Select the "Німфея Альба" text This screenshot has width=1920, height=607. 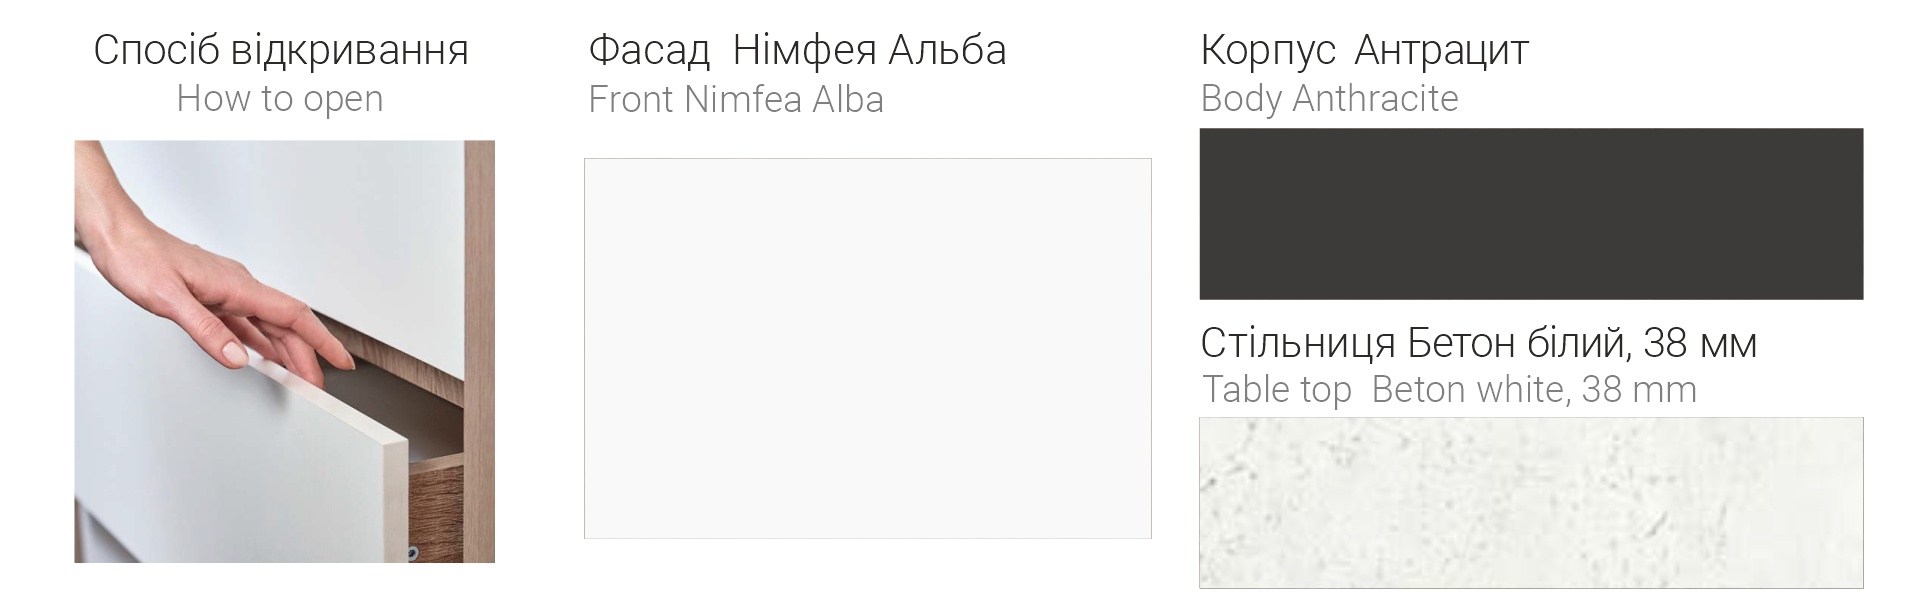pos(869,50)
